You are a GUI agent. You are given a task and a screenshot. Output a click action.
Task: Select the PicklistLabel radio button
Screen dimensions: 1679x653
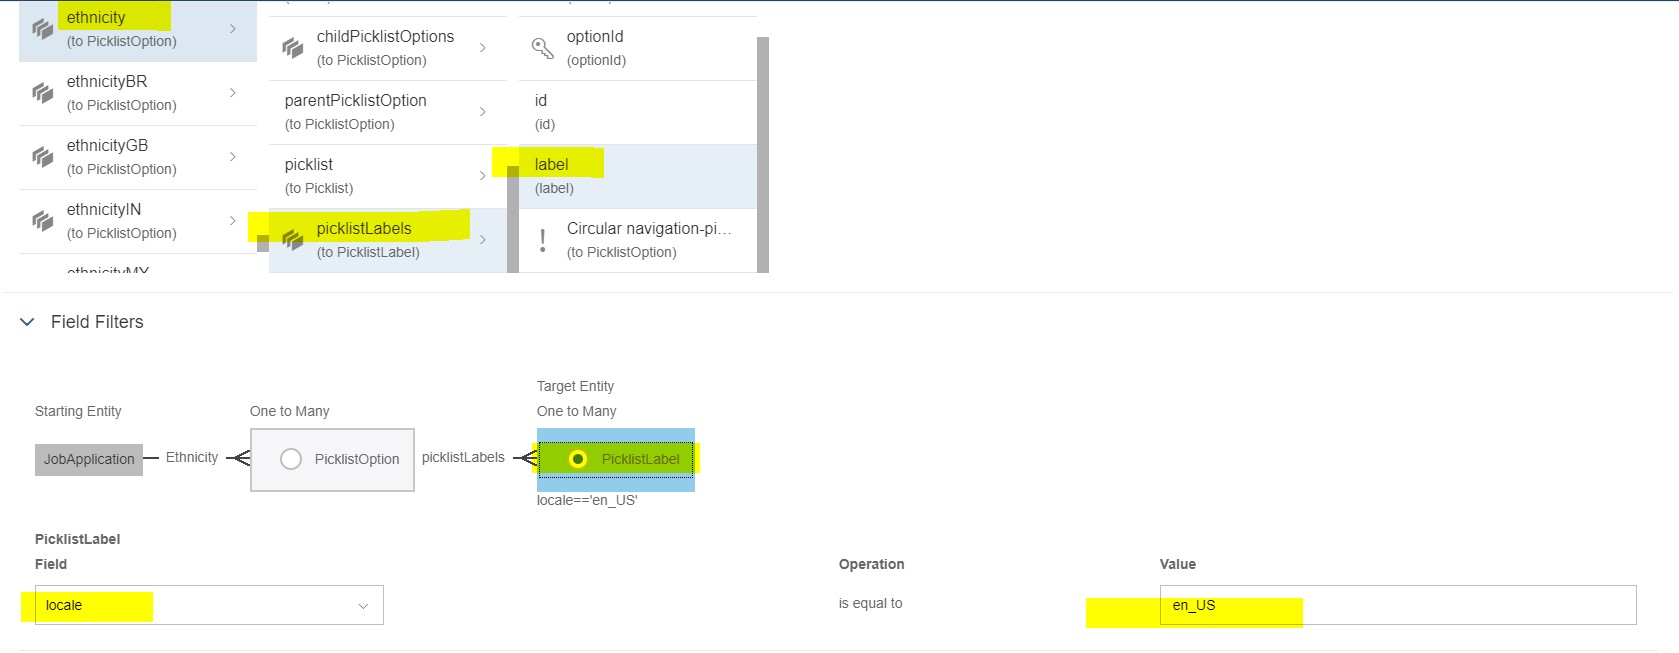point(577,459)
